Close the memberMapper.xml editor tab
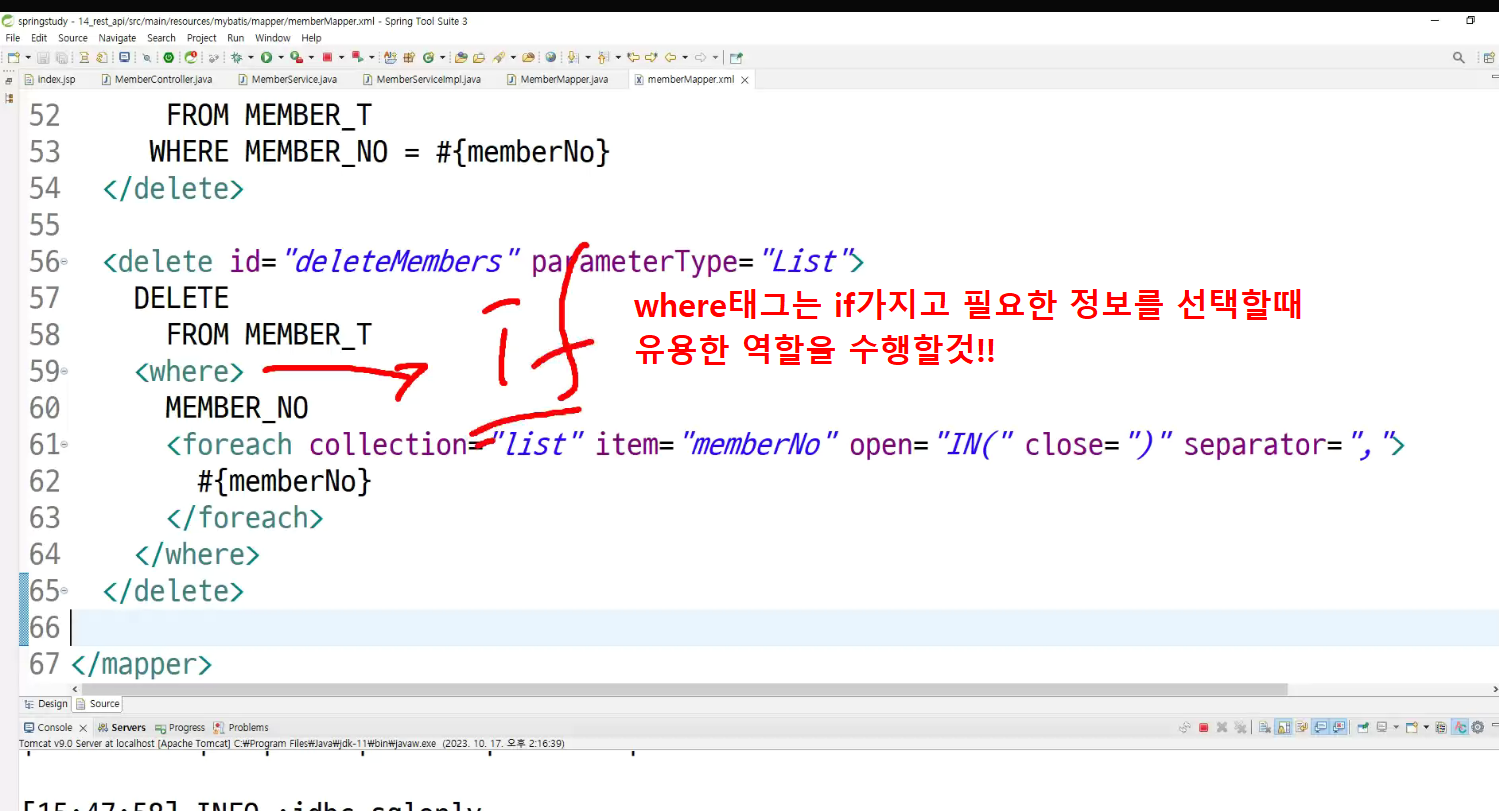Screen dimensions: 1499x811 (745, 80)
